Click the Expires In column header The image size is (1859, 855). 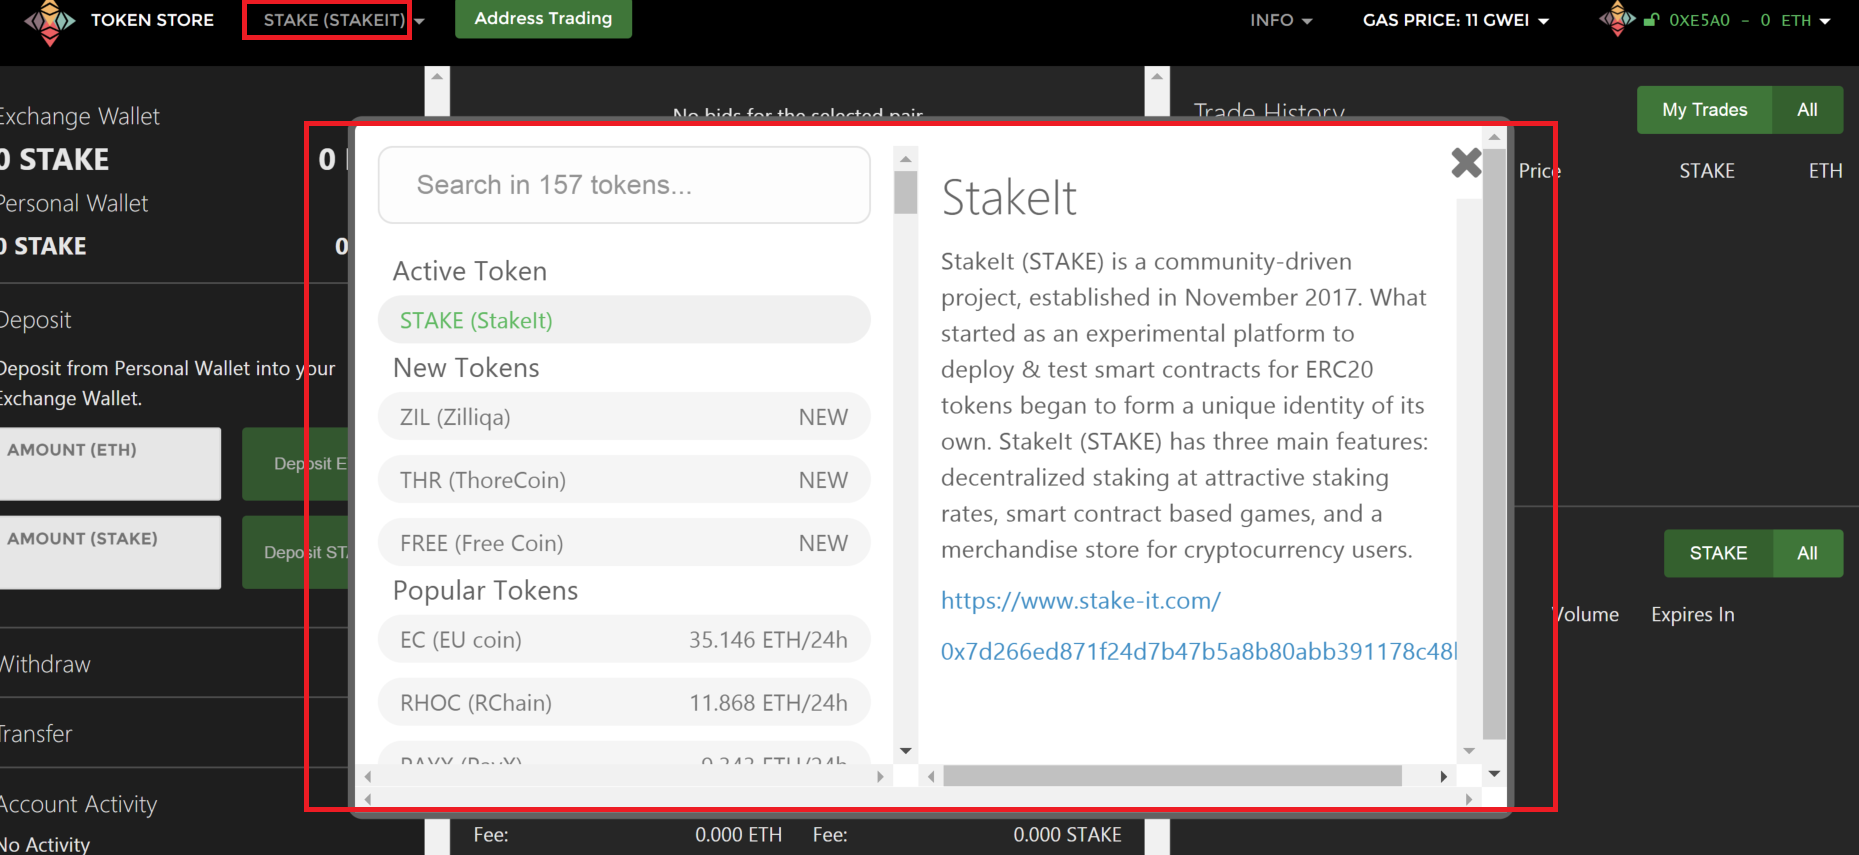click(1693, 614)
